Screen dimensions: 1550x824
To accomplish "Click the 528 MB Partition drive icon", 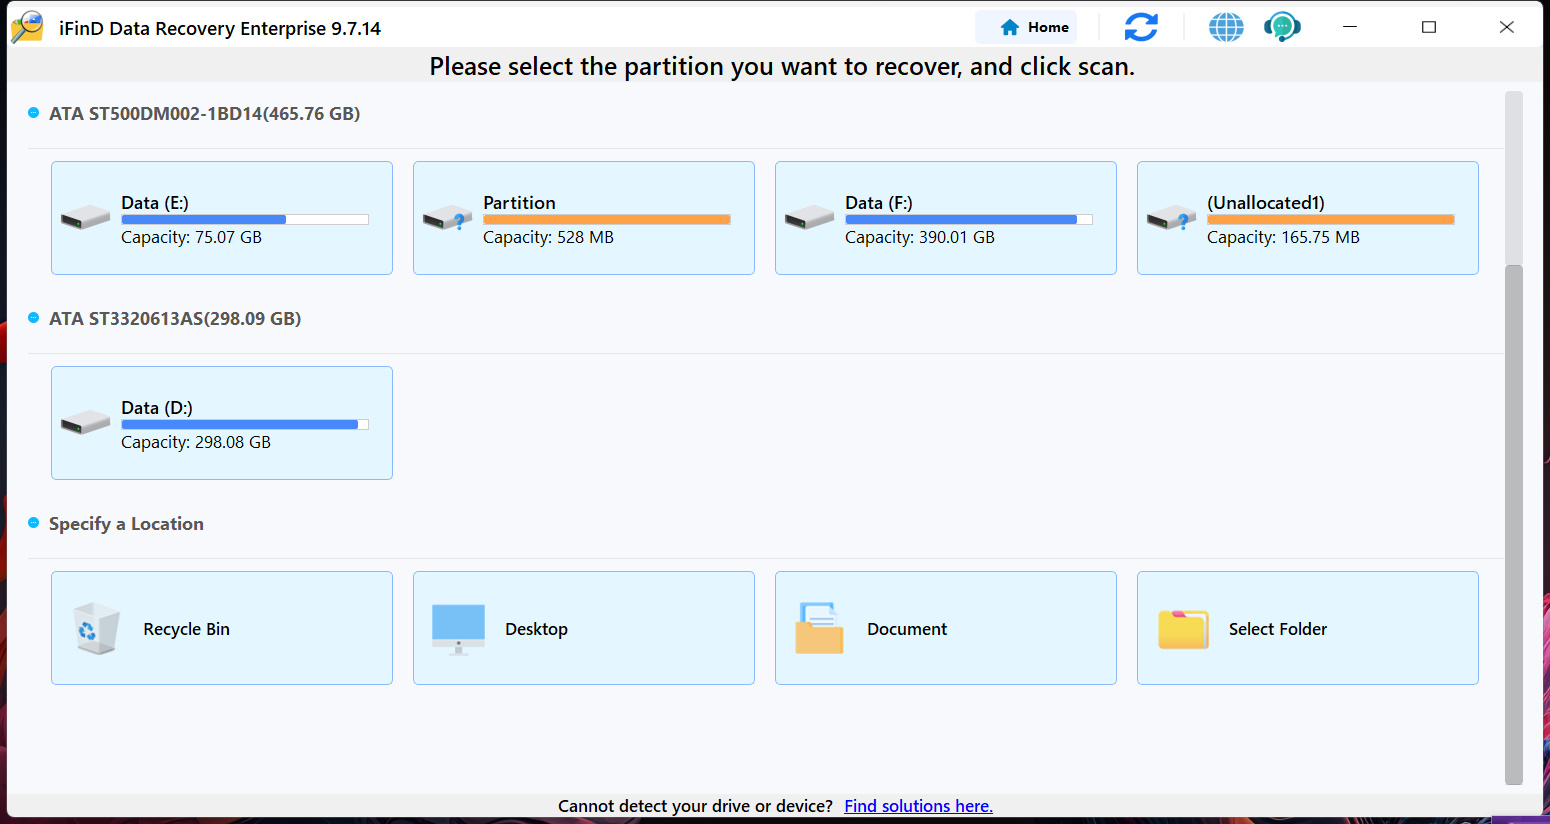I will [x=447, y=217].
